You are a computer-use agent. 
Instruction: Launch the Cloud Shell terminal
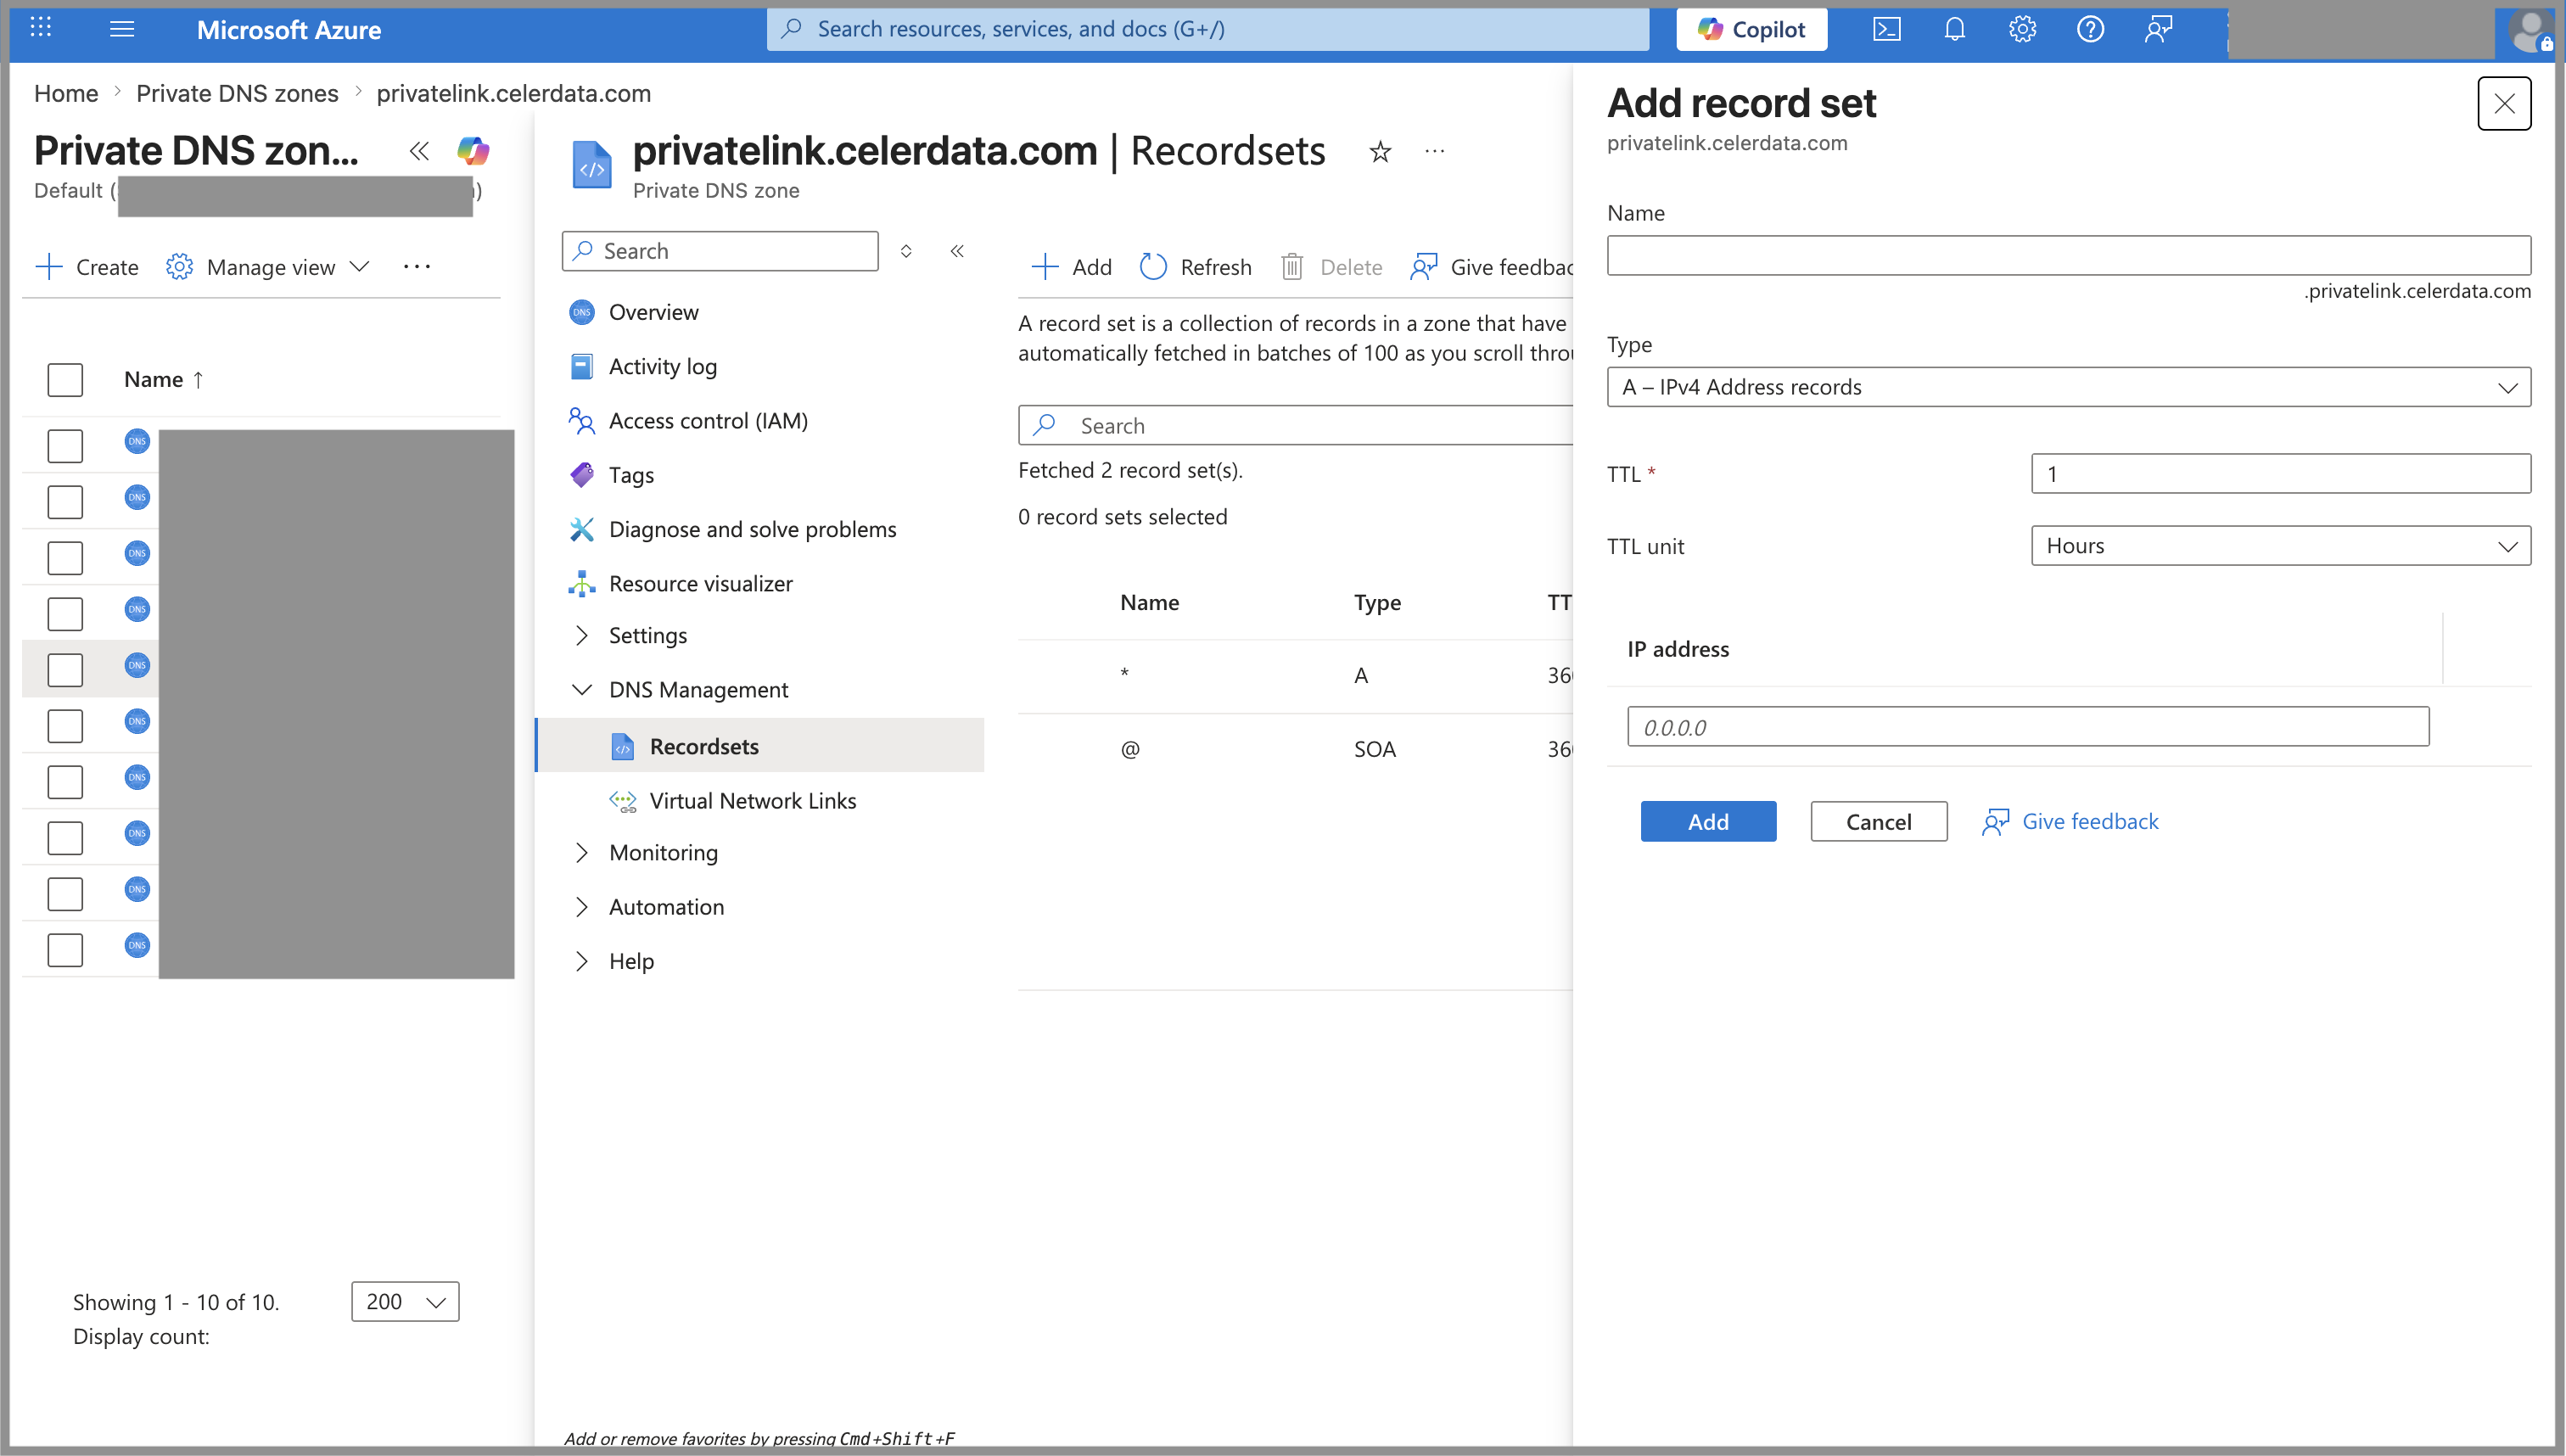click(x=1888, y=28)
